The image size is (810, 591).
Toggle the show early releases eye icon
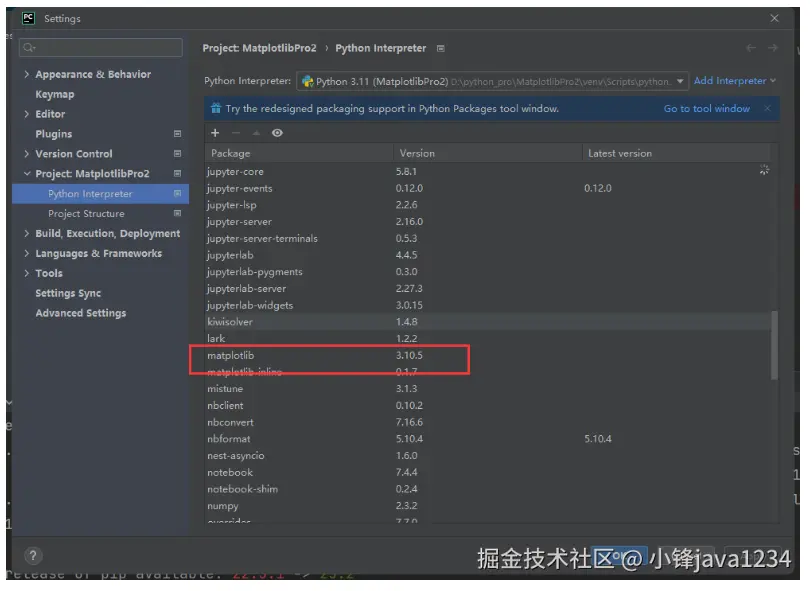277,133
